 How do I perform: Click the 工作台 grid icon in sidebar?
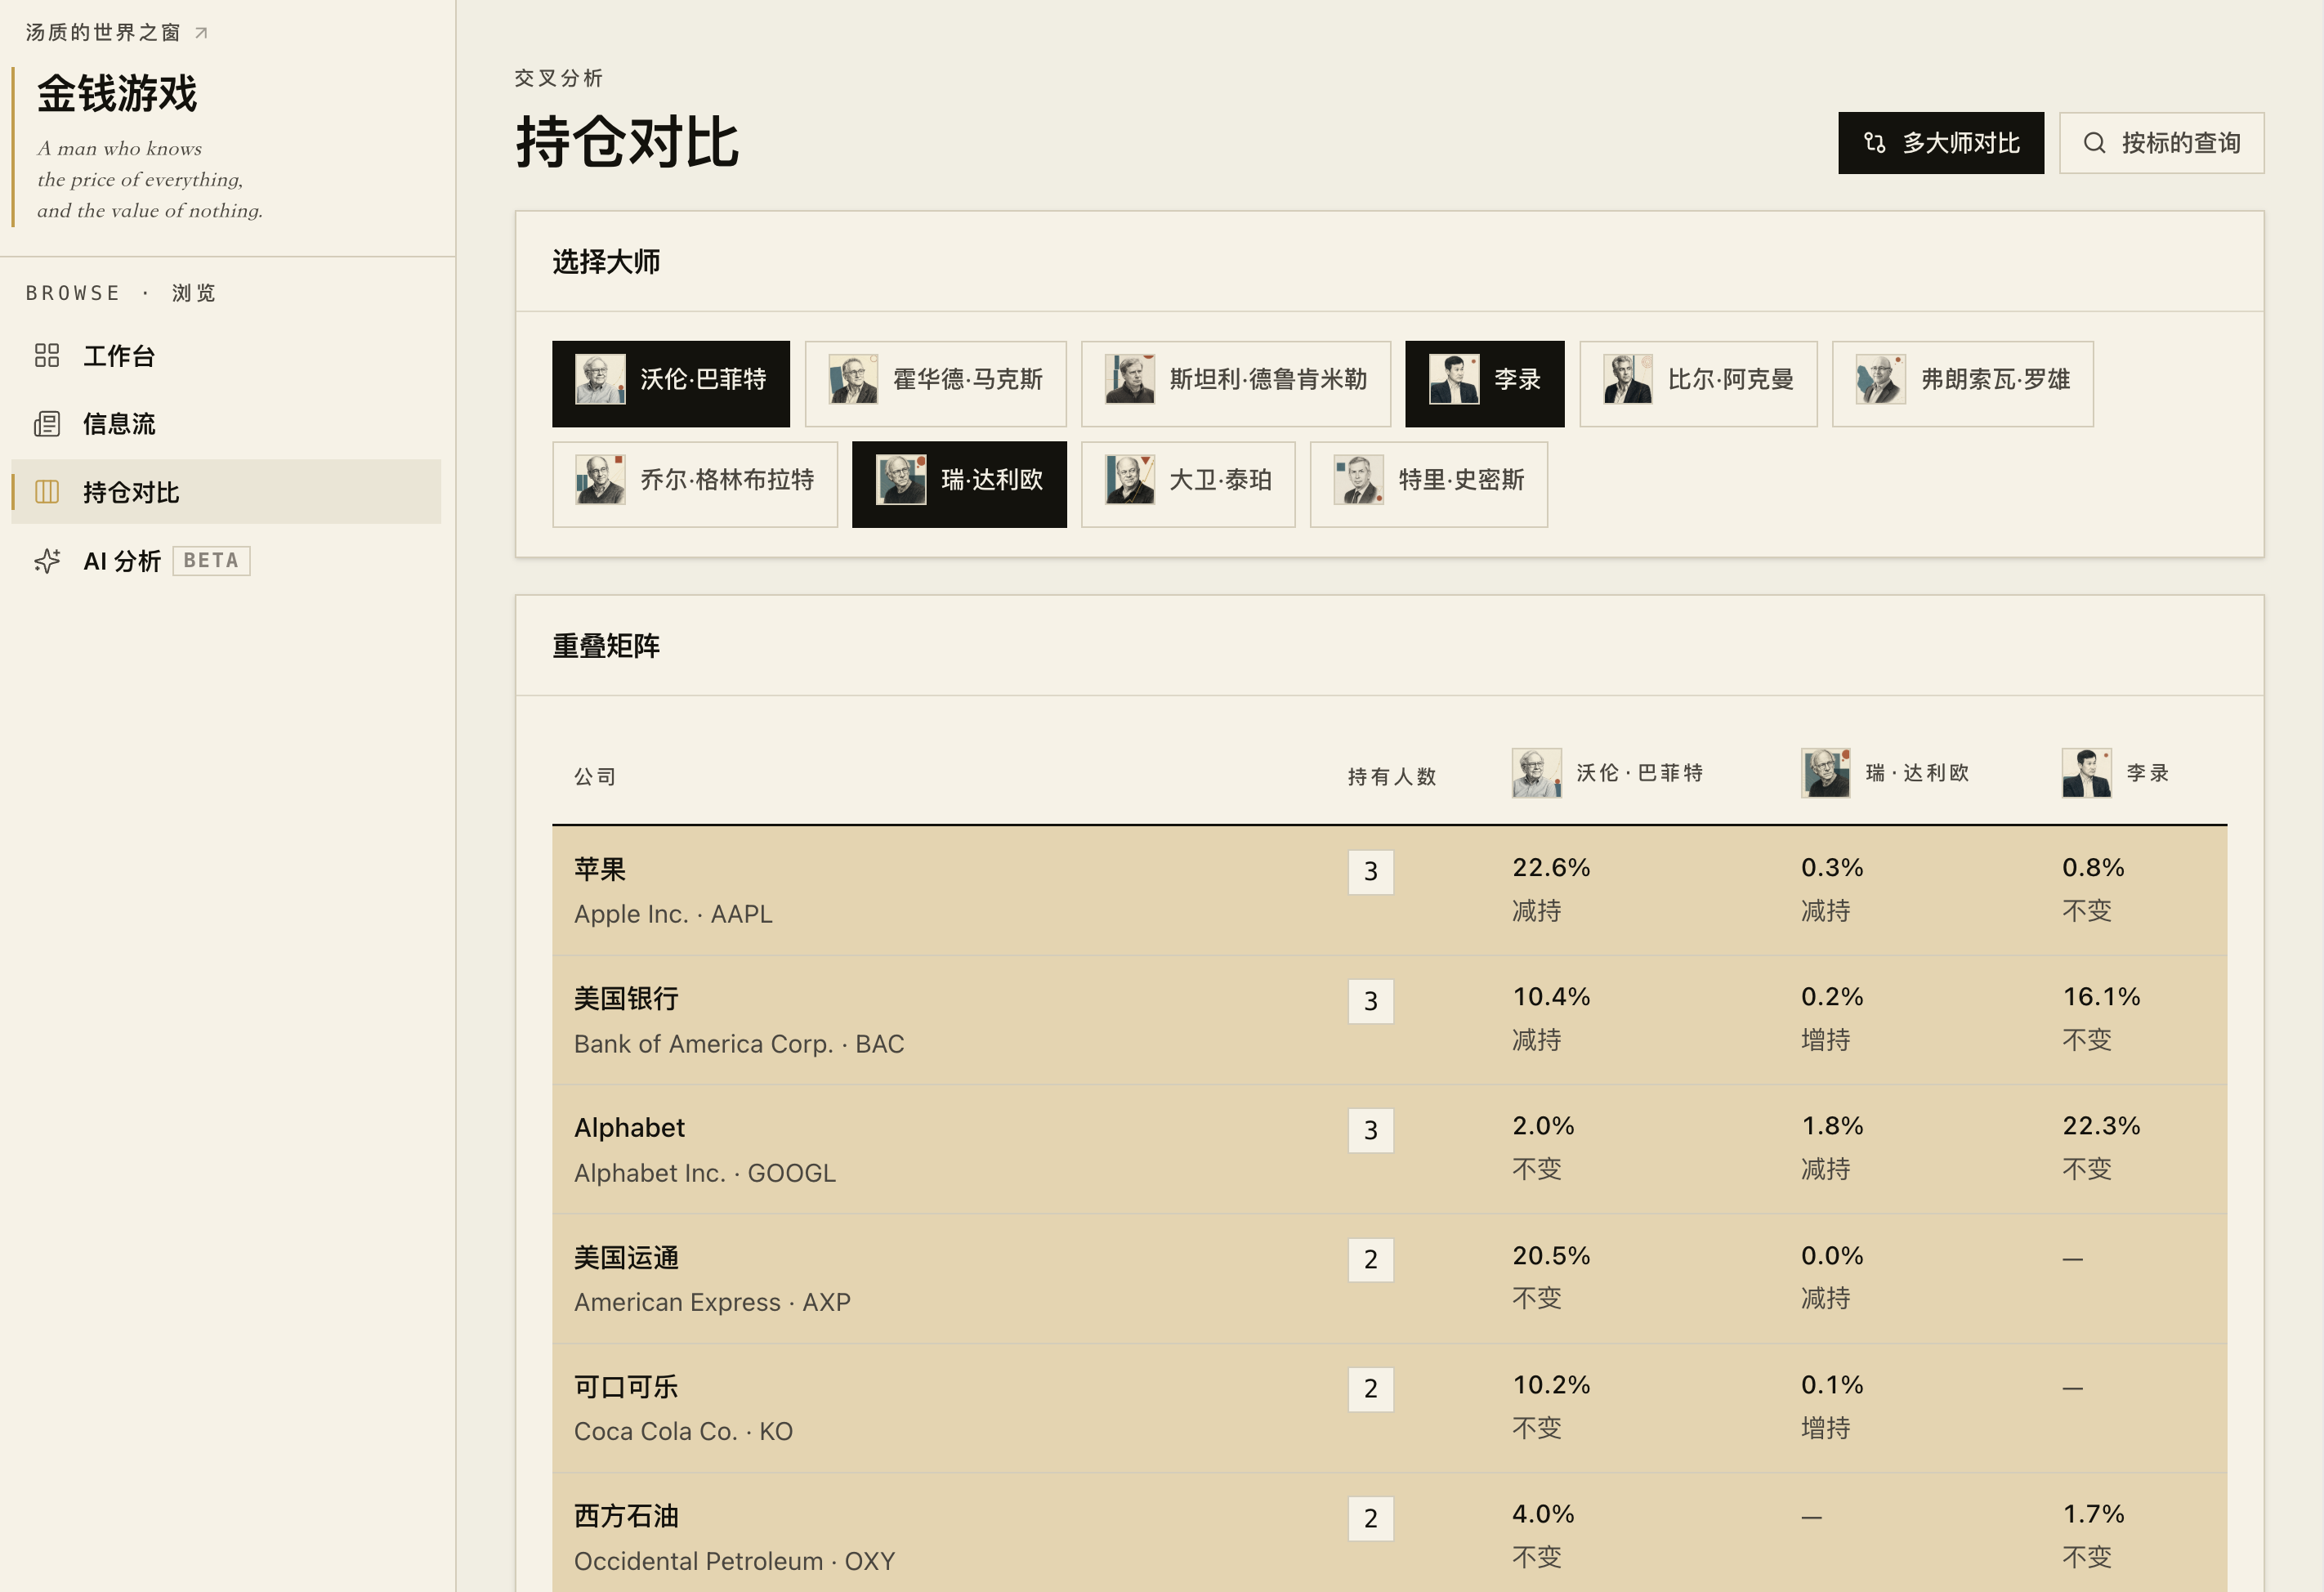[x=47, y=356]
